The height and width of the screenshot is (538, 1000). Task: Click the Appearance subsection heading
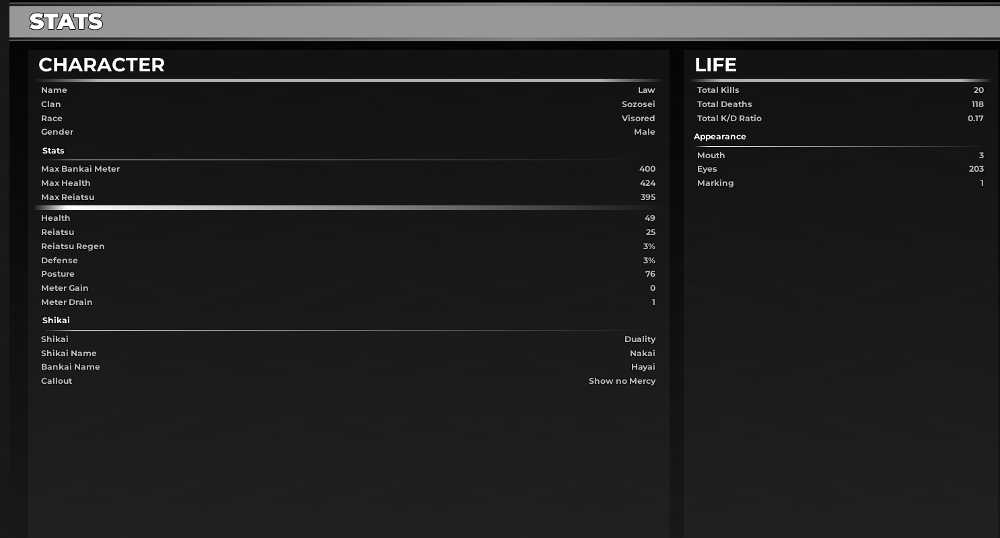719,136
